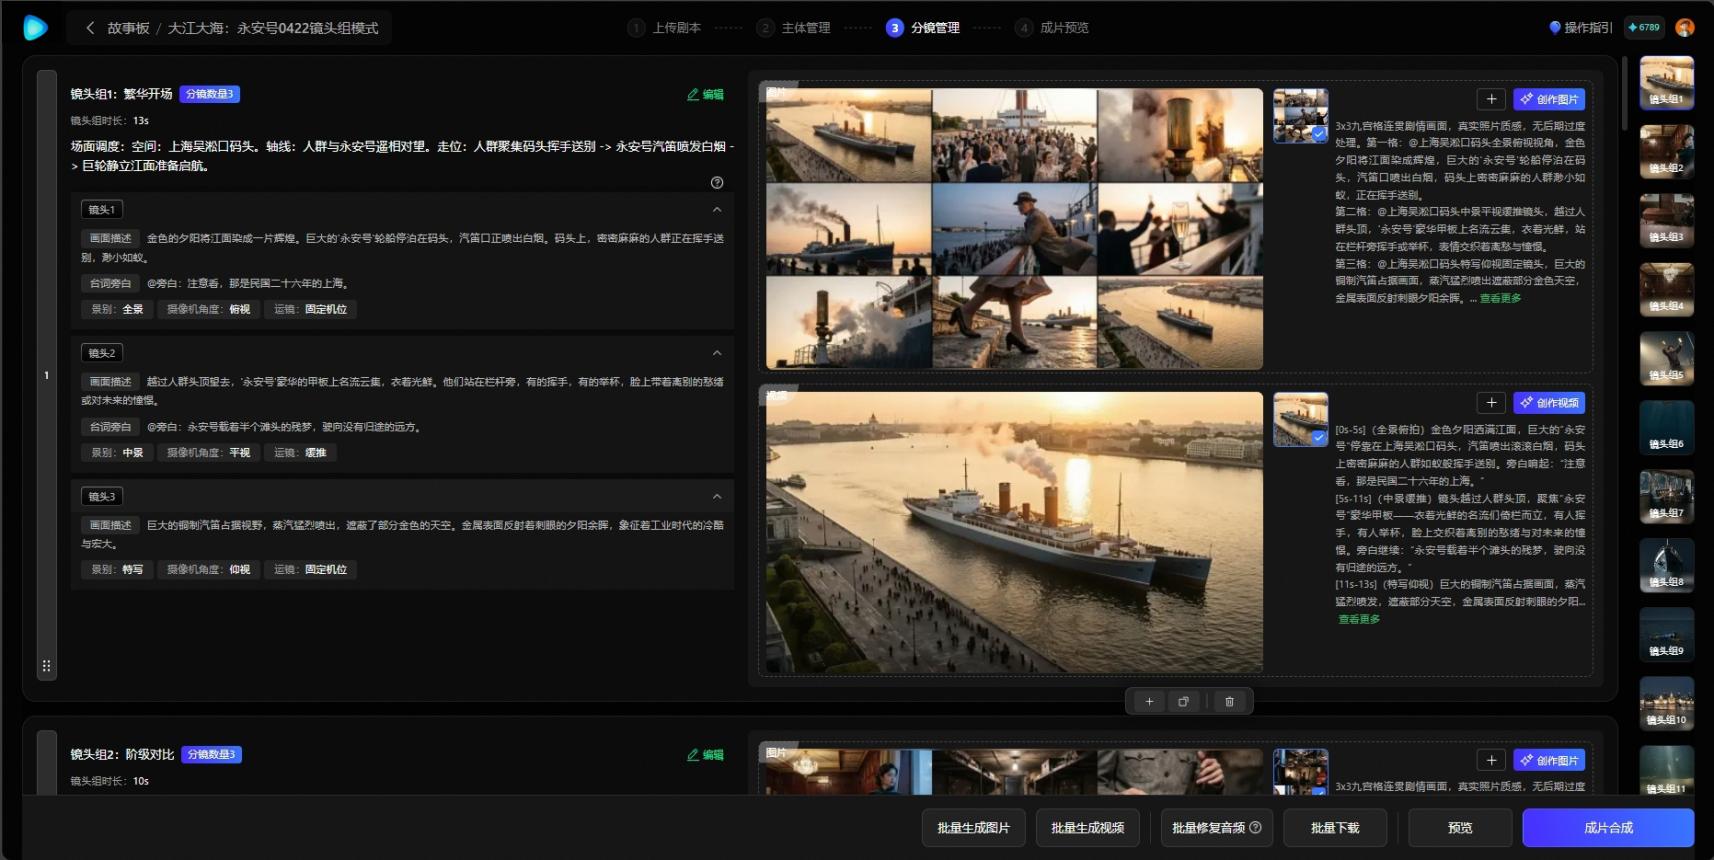Click the 创作视频 button
Screen dimensions: 1714x860
[x=1549, y=402]
